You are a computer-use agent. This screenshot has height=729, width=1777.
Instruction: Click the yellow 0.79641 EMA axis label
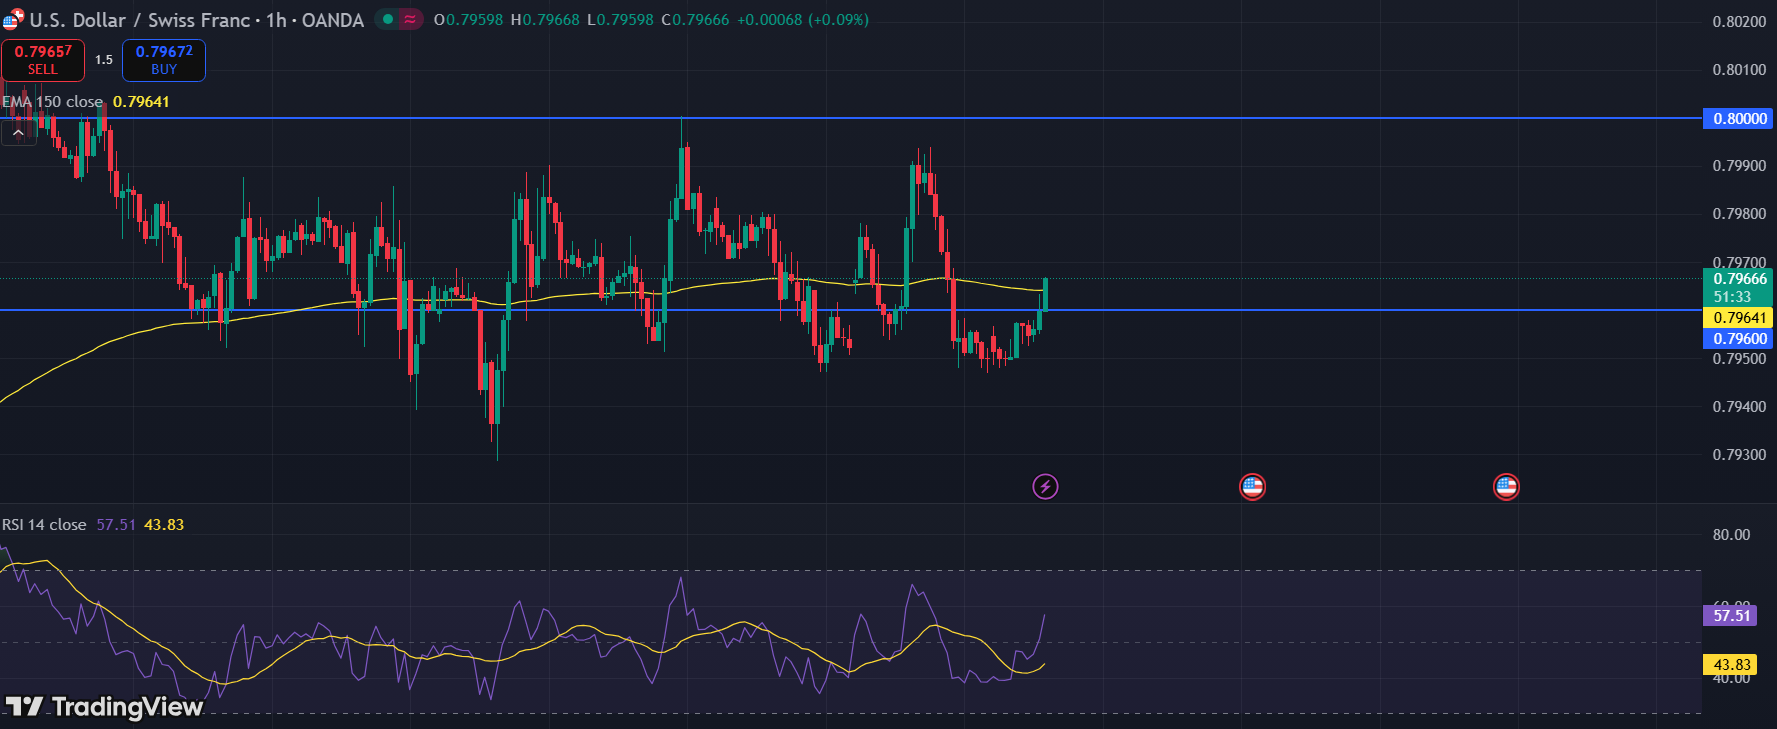(x=1739, y=318)
